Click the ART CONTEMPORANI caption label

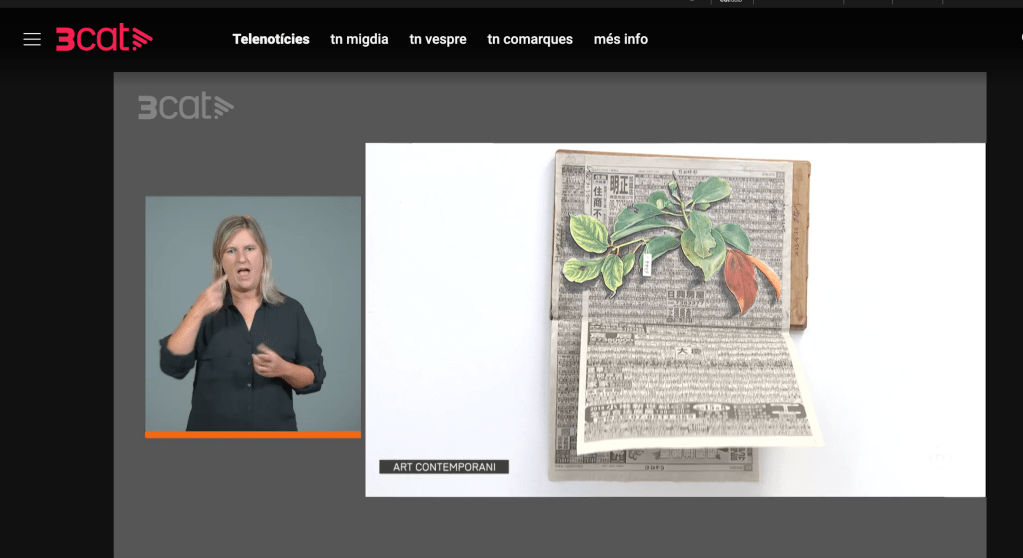444,467
